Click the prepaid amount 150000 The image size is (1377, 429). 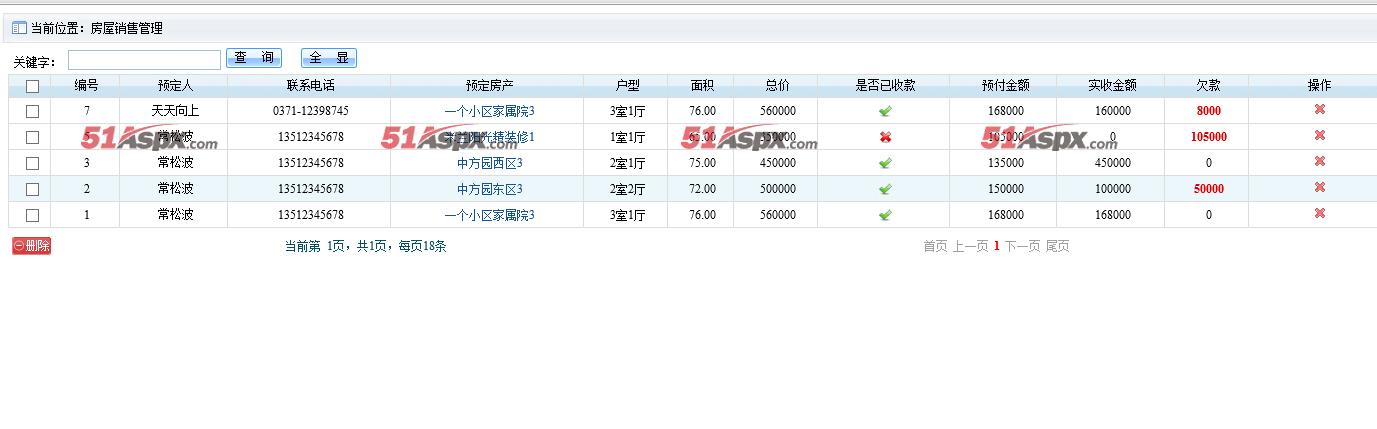pos(1005,189)
